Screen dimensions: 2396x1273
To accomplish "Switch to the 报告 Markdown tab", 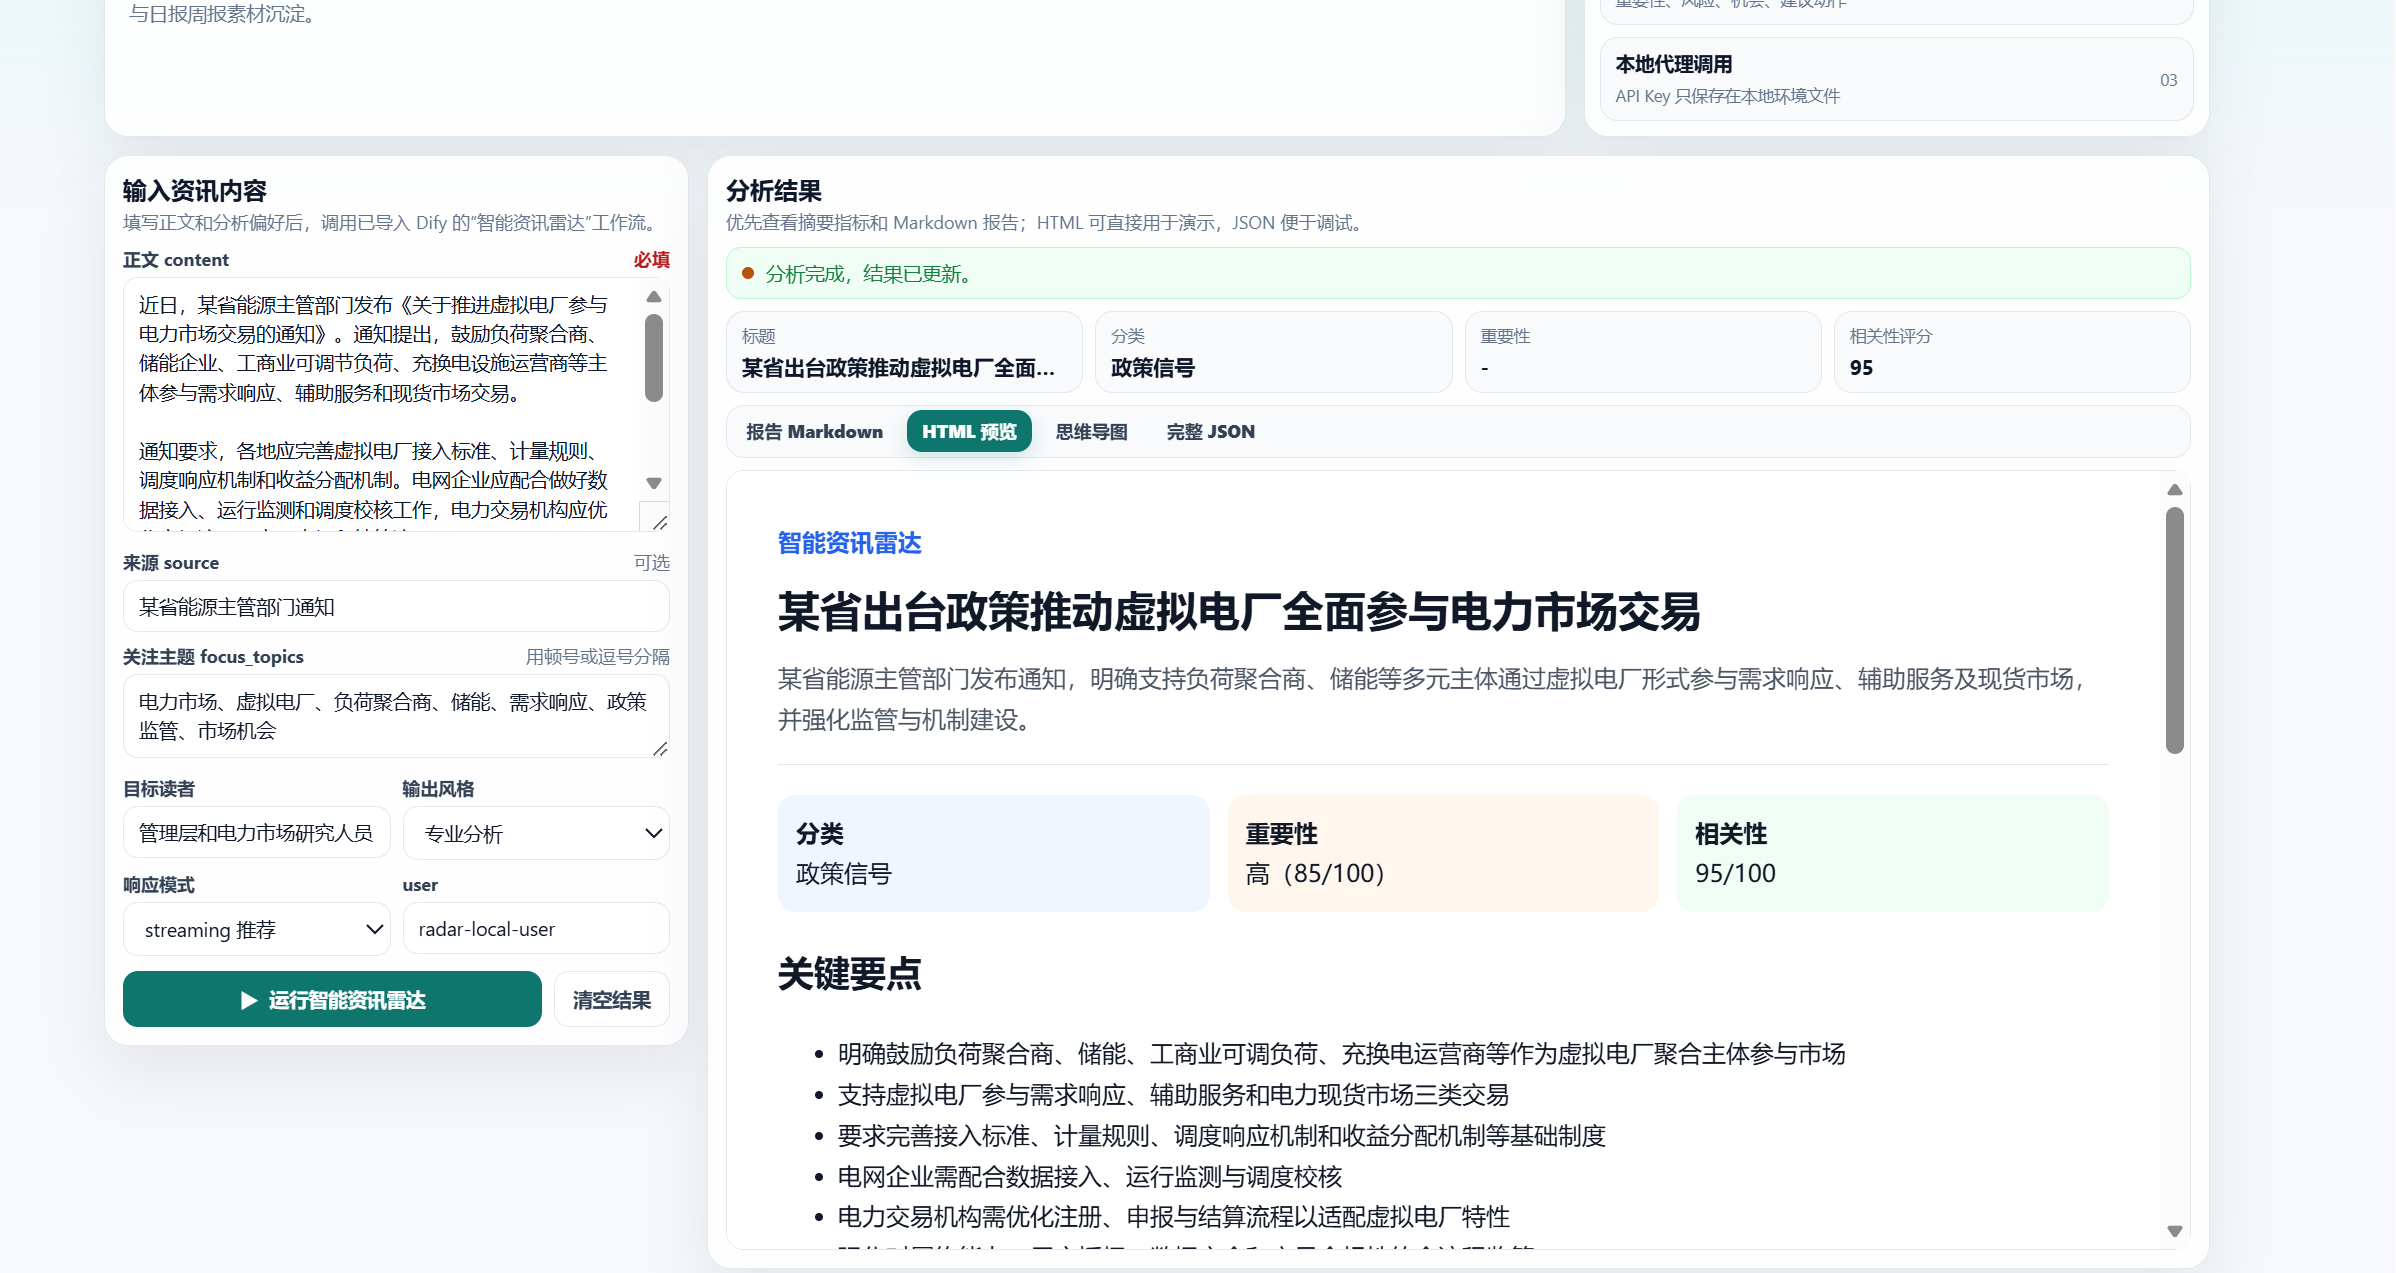I will [814, 431].
